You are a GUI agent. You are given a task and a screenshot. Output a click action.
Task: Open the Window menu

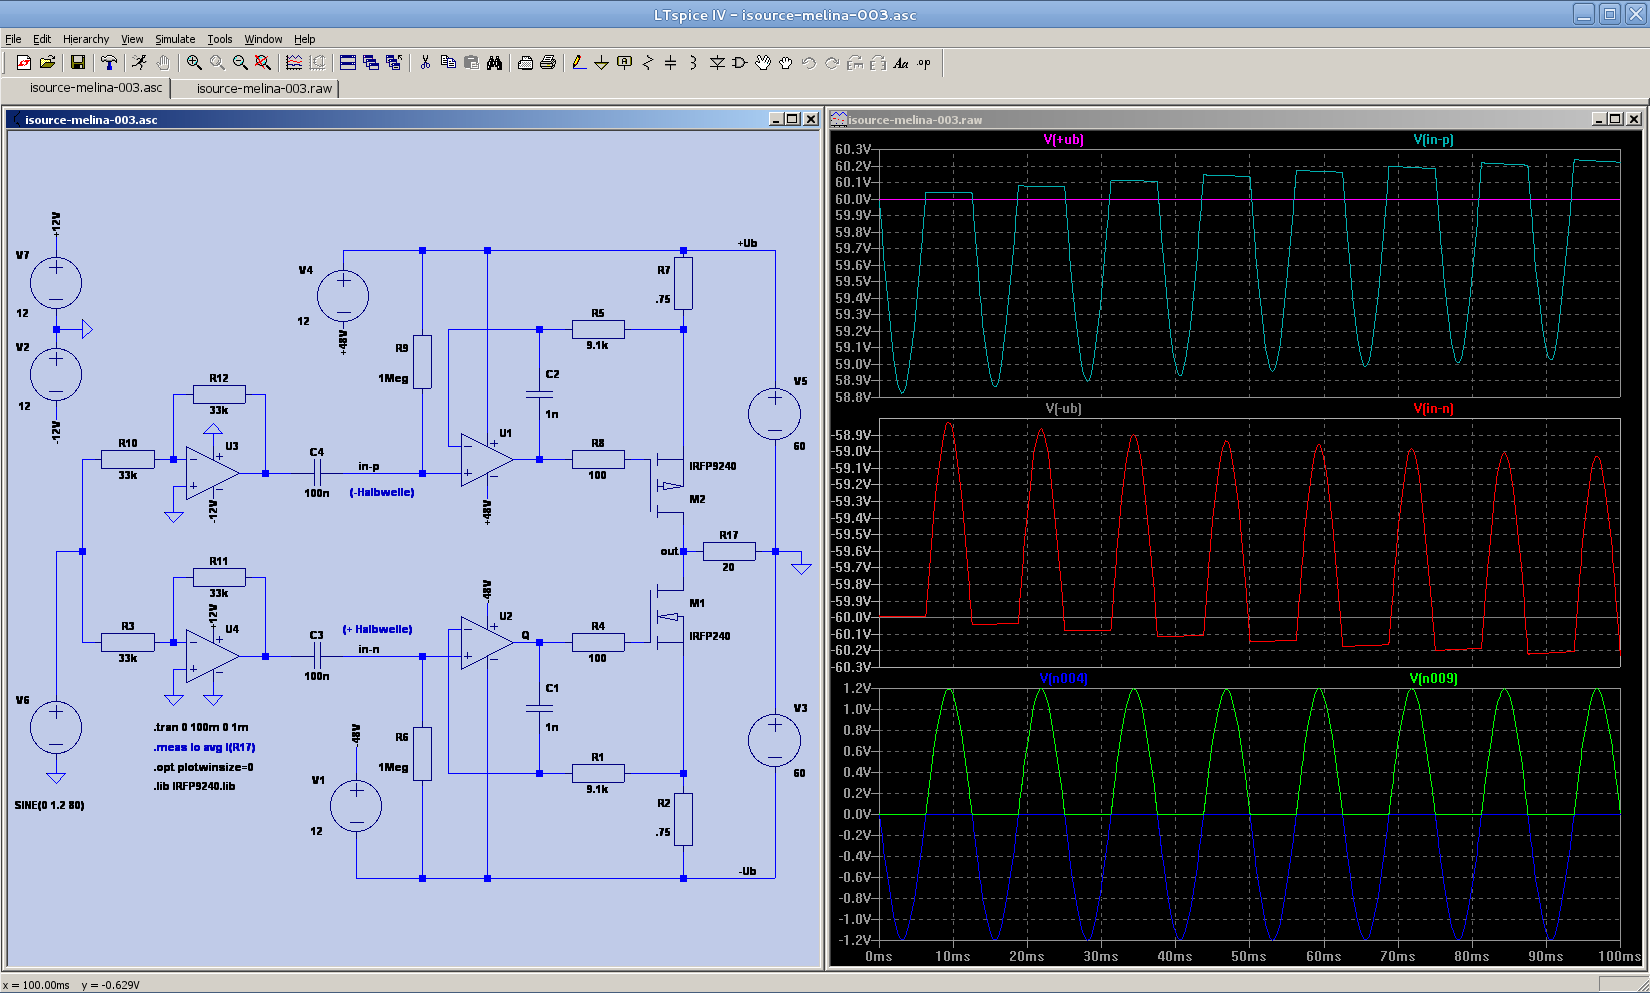point(263,39)
